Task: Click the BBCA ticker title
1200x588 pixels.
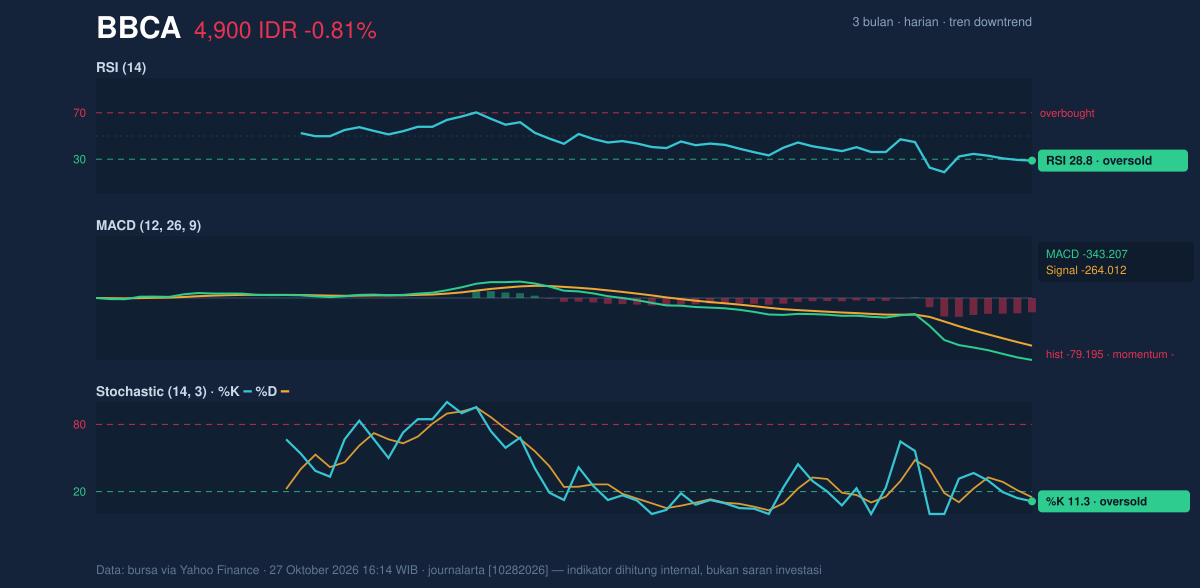Action: click(x=138, y=29)
